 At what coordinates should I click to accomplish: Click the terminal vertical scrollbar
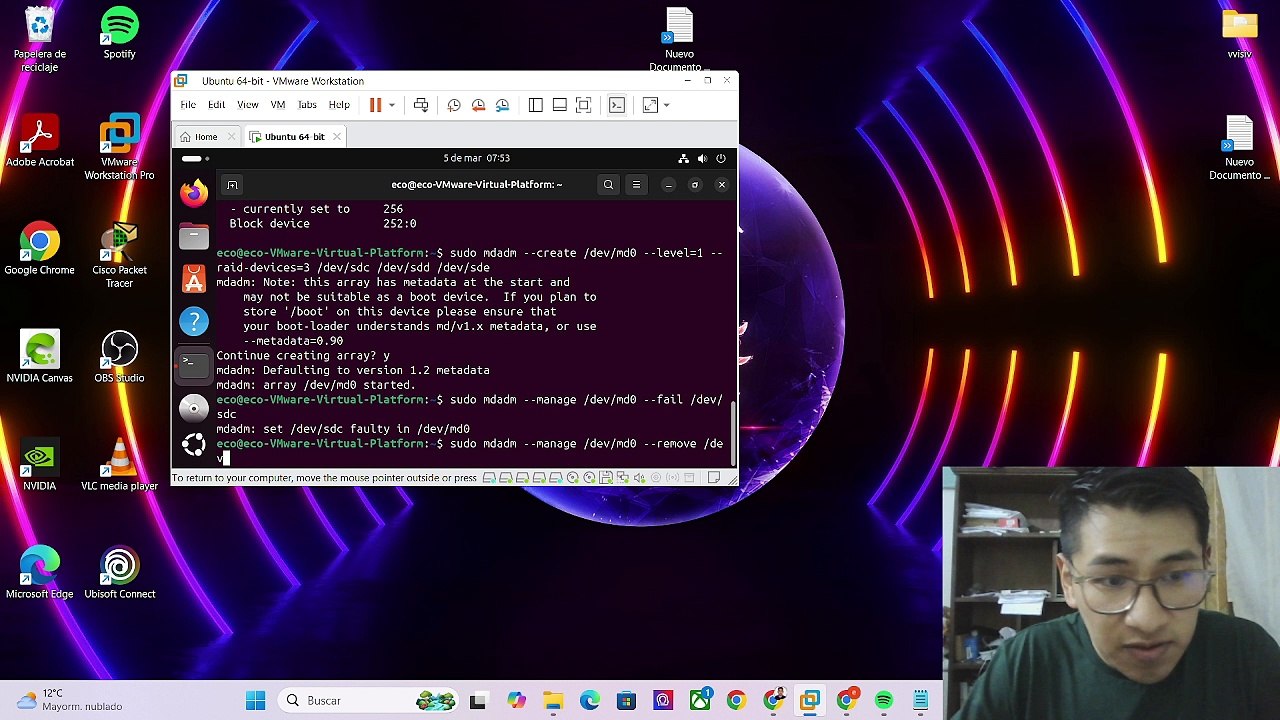734,432
